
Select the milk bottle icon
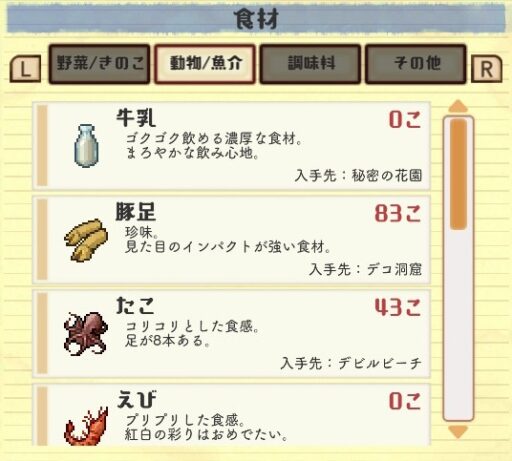coord(86,146)
